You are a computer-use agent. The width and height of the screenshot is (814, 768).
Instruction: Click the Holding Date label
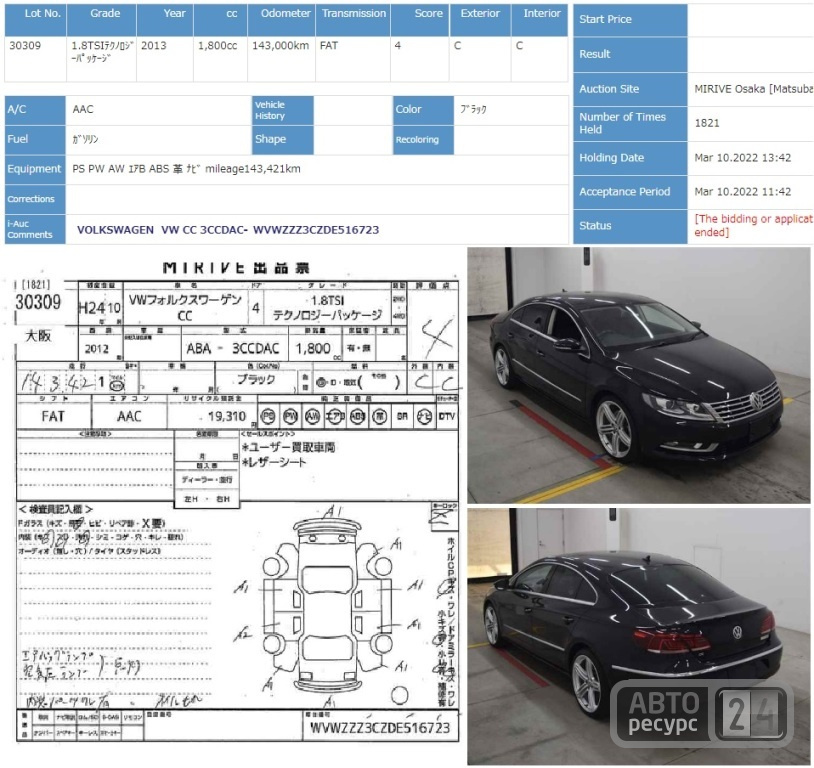point(630,158)
